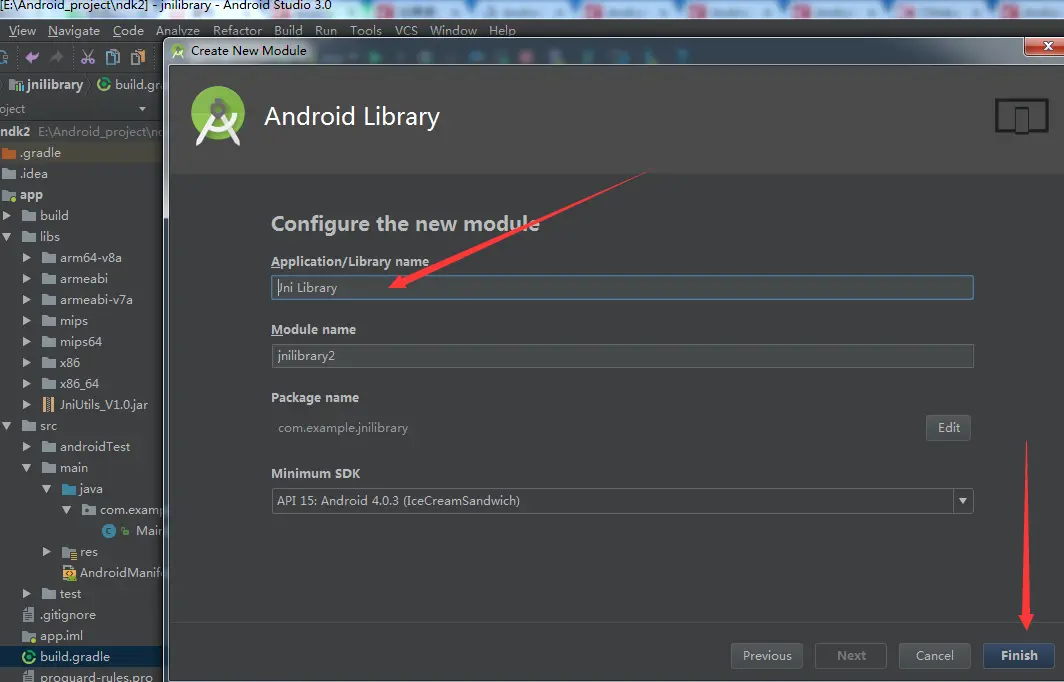The image size is (1064, 682).
Task: Select the main folder row
Action: 81,468
